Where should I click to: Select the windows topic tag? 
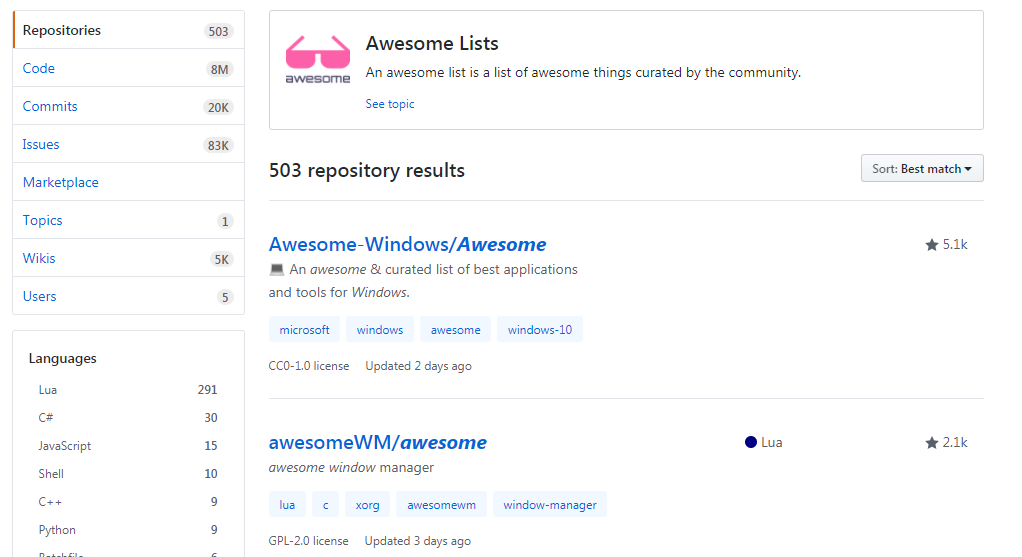(x=380, y=330)
